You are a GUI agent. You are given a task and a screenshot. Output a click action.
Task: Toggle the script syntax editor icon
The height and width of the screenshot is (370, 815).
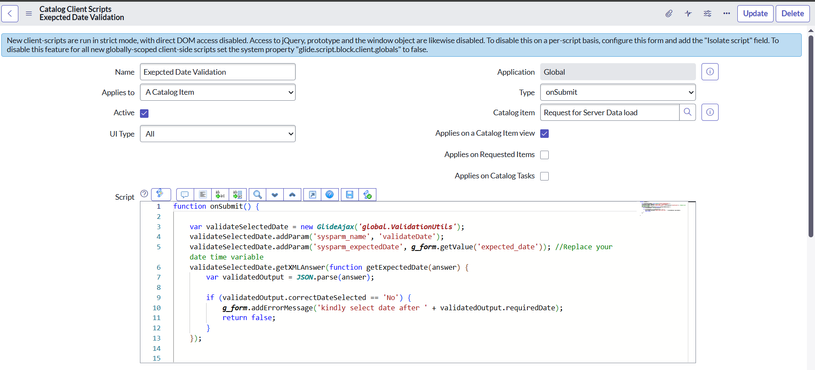tap(161, 194)
